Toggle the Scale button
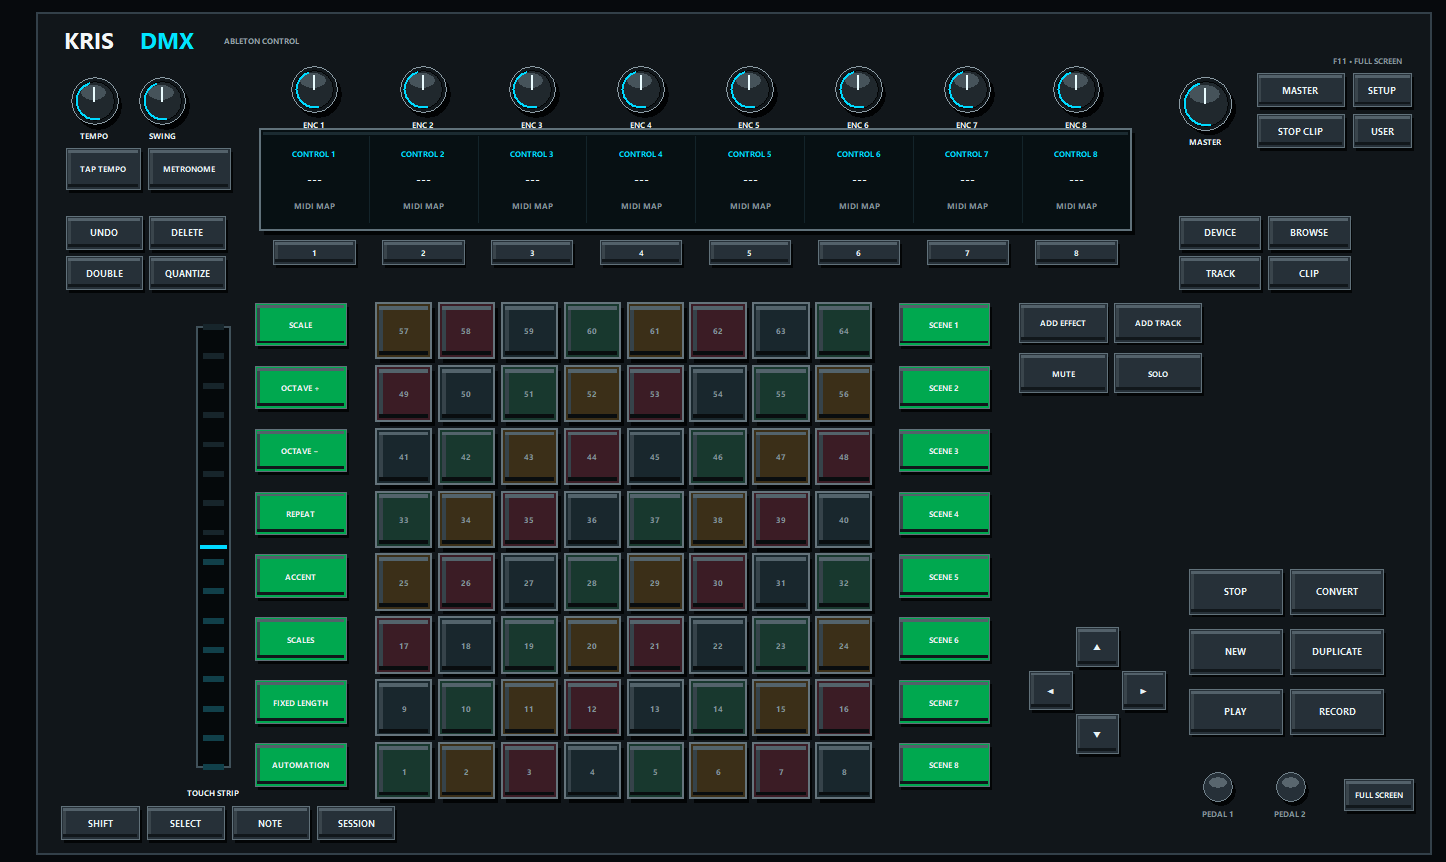This screenshot has width=1446, height=862. click(301, 325)
